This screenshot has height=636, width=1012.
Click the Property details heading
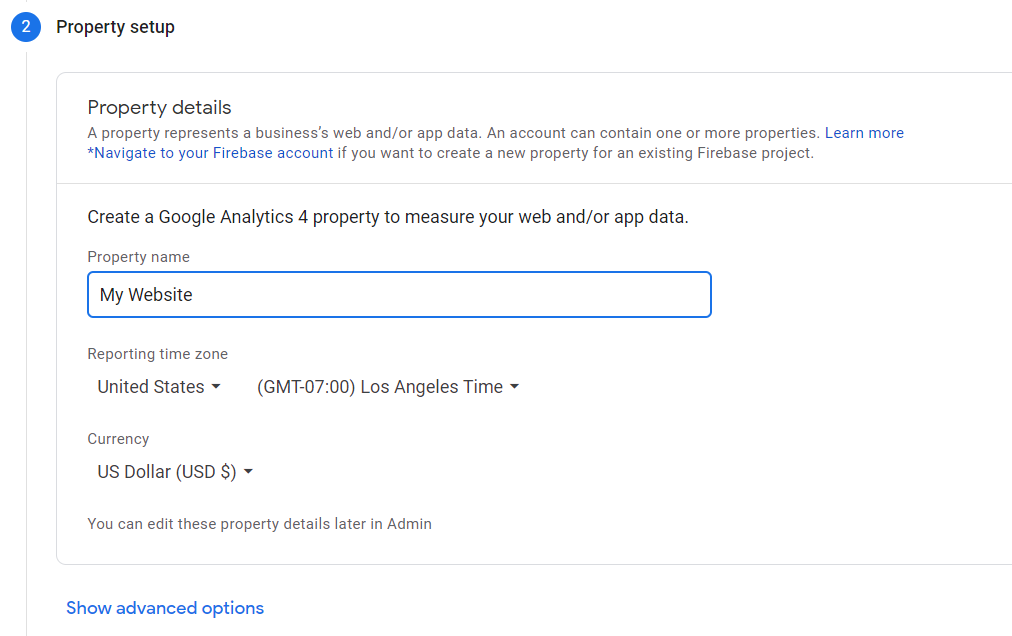(159, 107)
